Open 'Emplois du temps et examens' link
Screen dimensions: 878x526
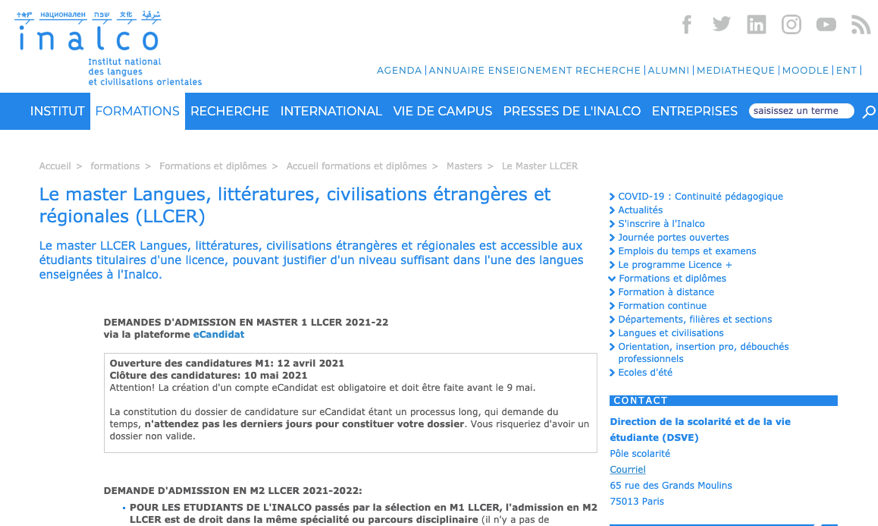click(x=687, y=251)
